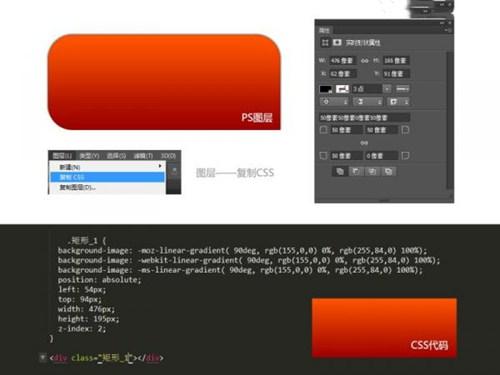Open the stroke color swatch
The image size is (500, 375).
(342, 89)
